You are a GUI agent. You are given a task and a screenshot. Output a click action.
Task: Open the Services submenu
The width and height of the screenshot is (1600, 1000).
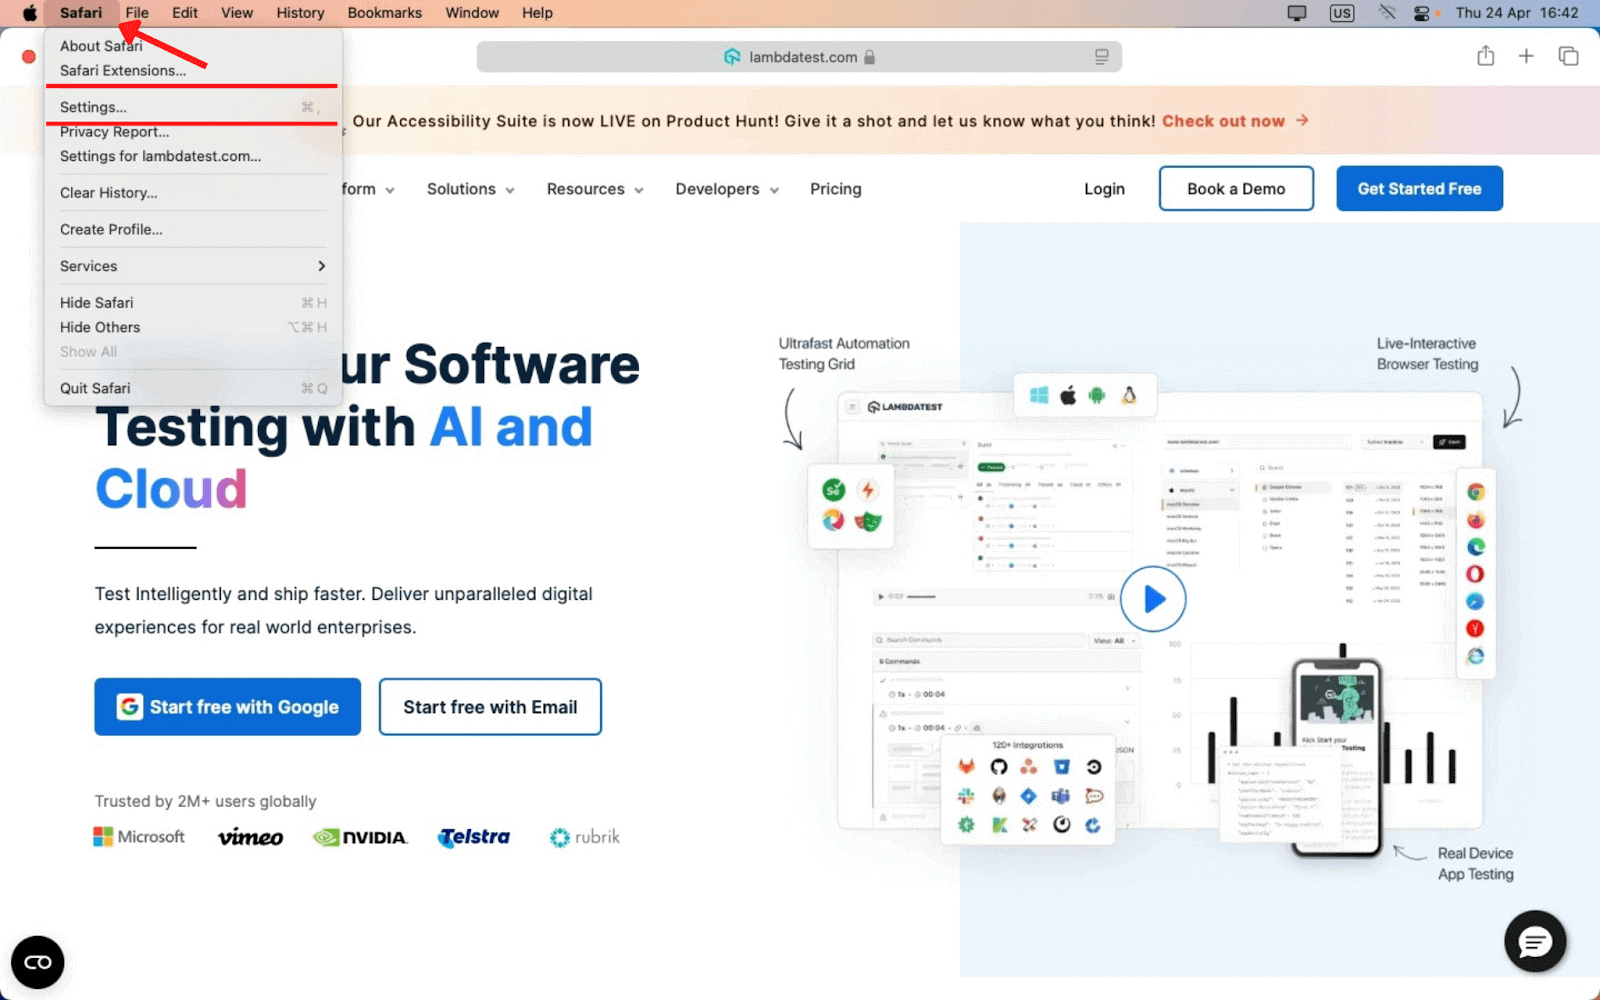coord(193,266)
